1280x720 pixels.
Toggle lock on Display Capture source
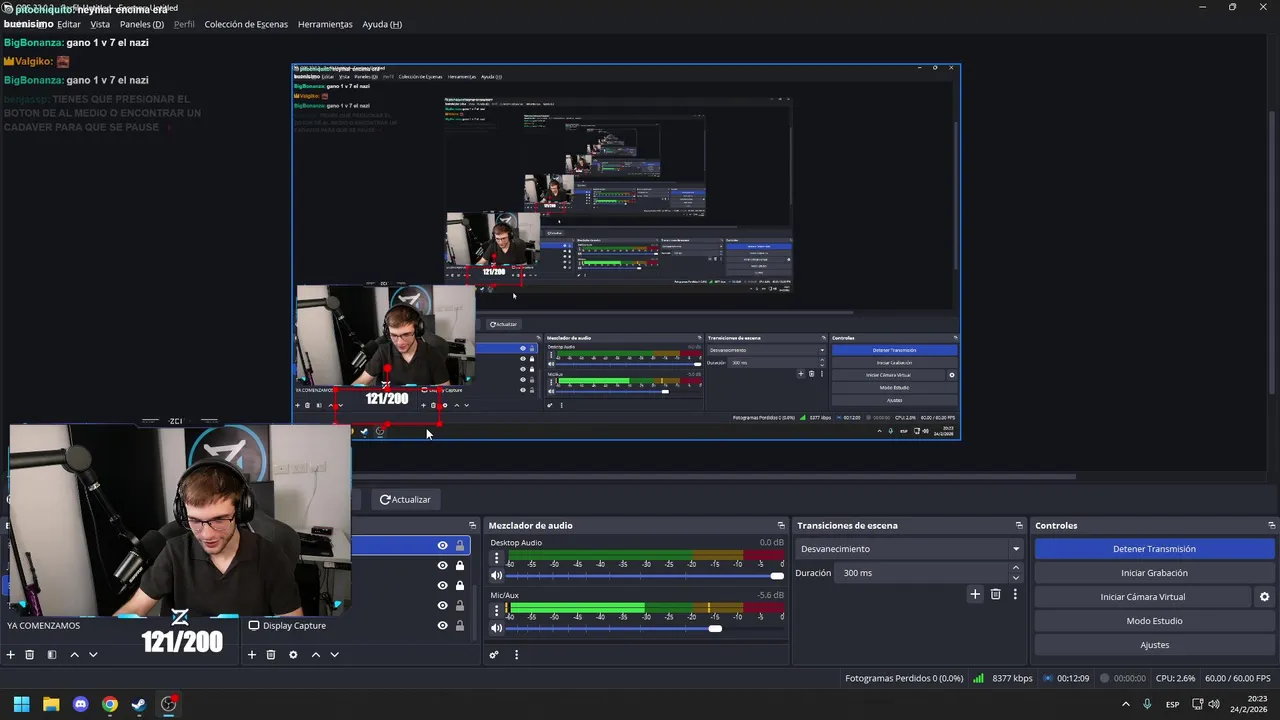[460, 625]
